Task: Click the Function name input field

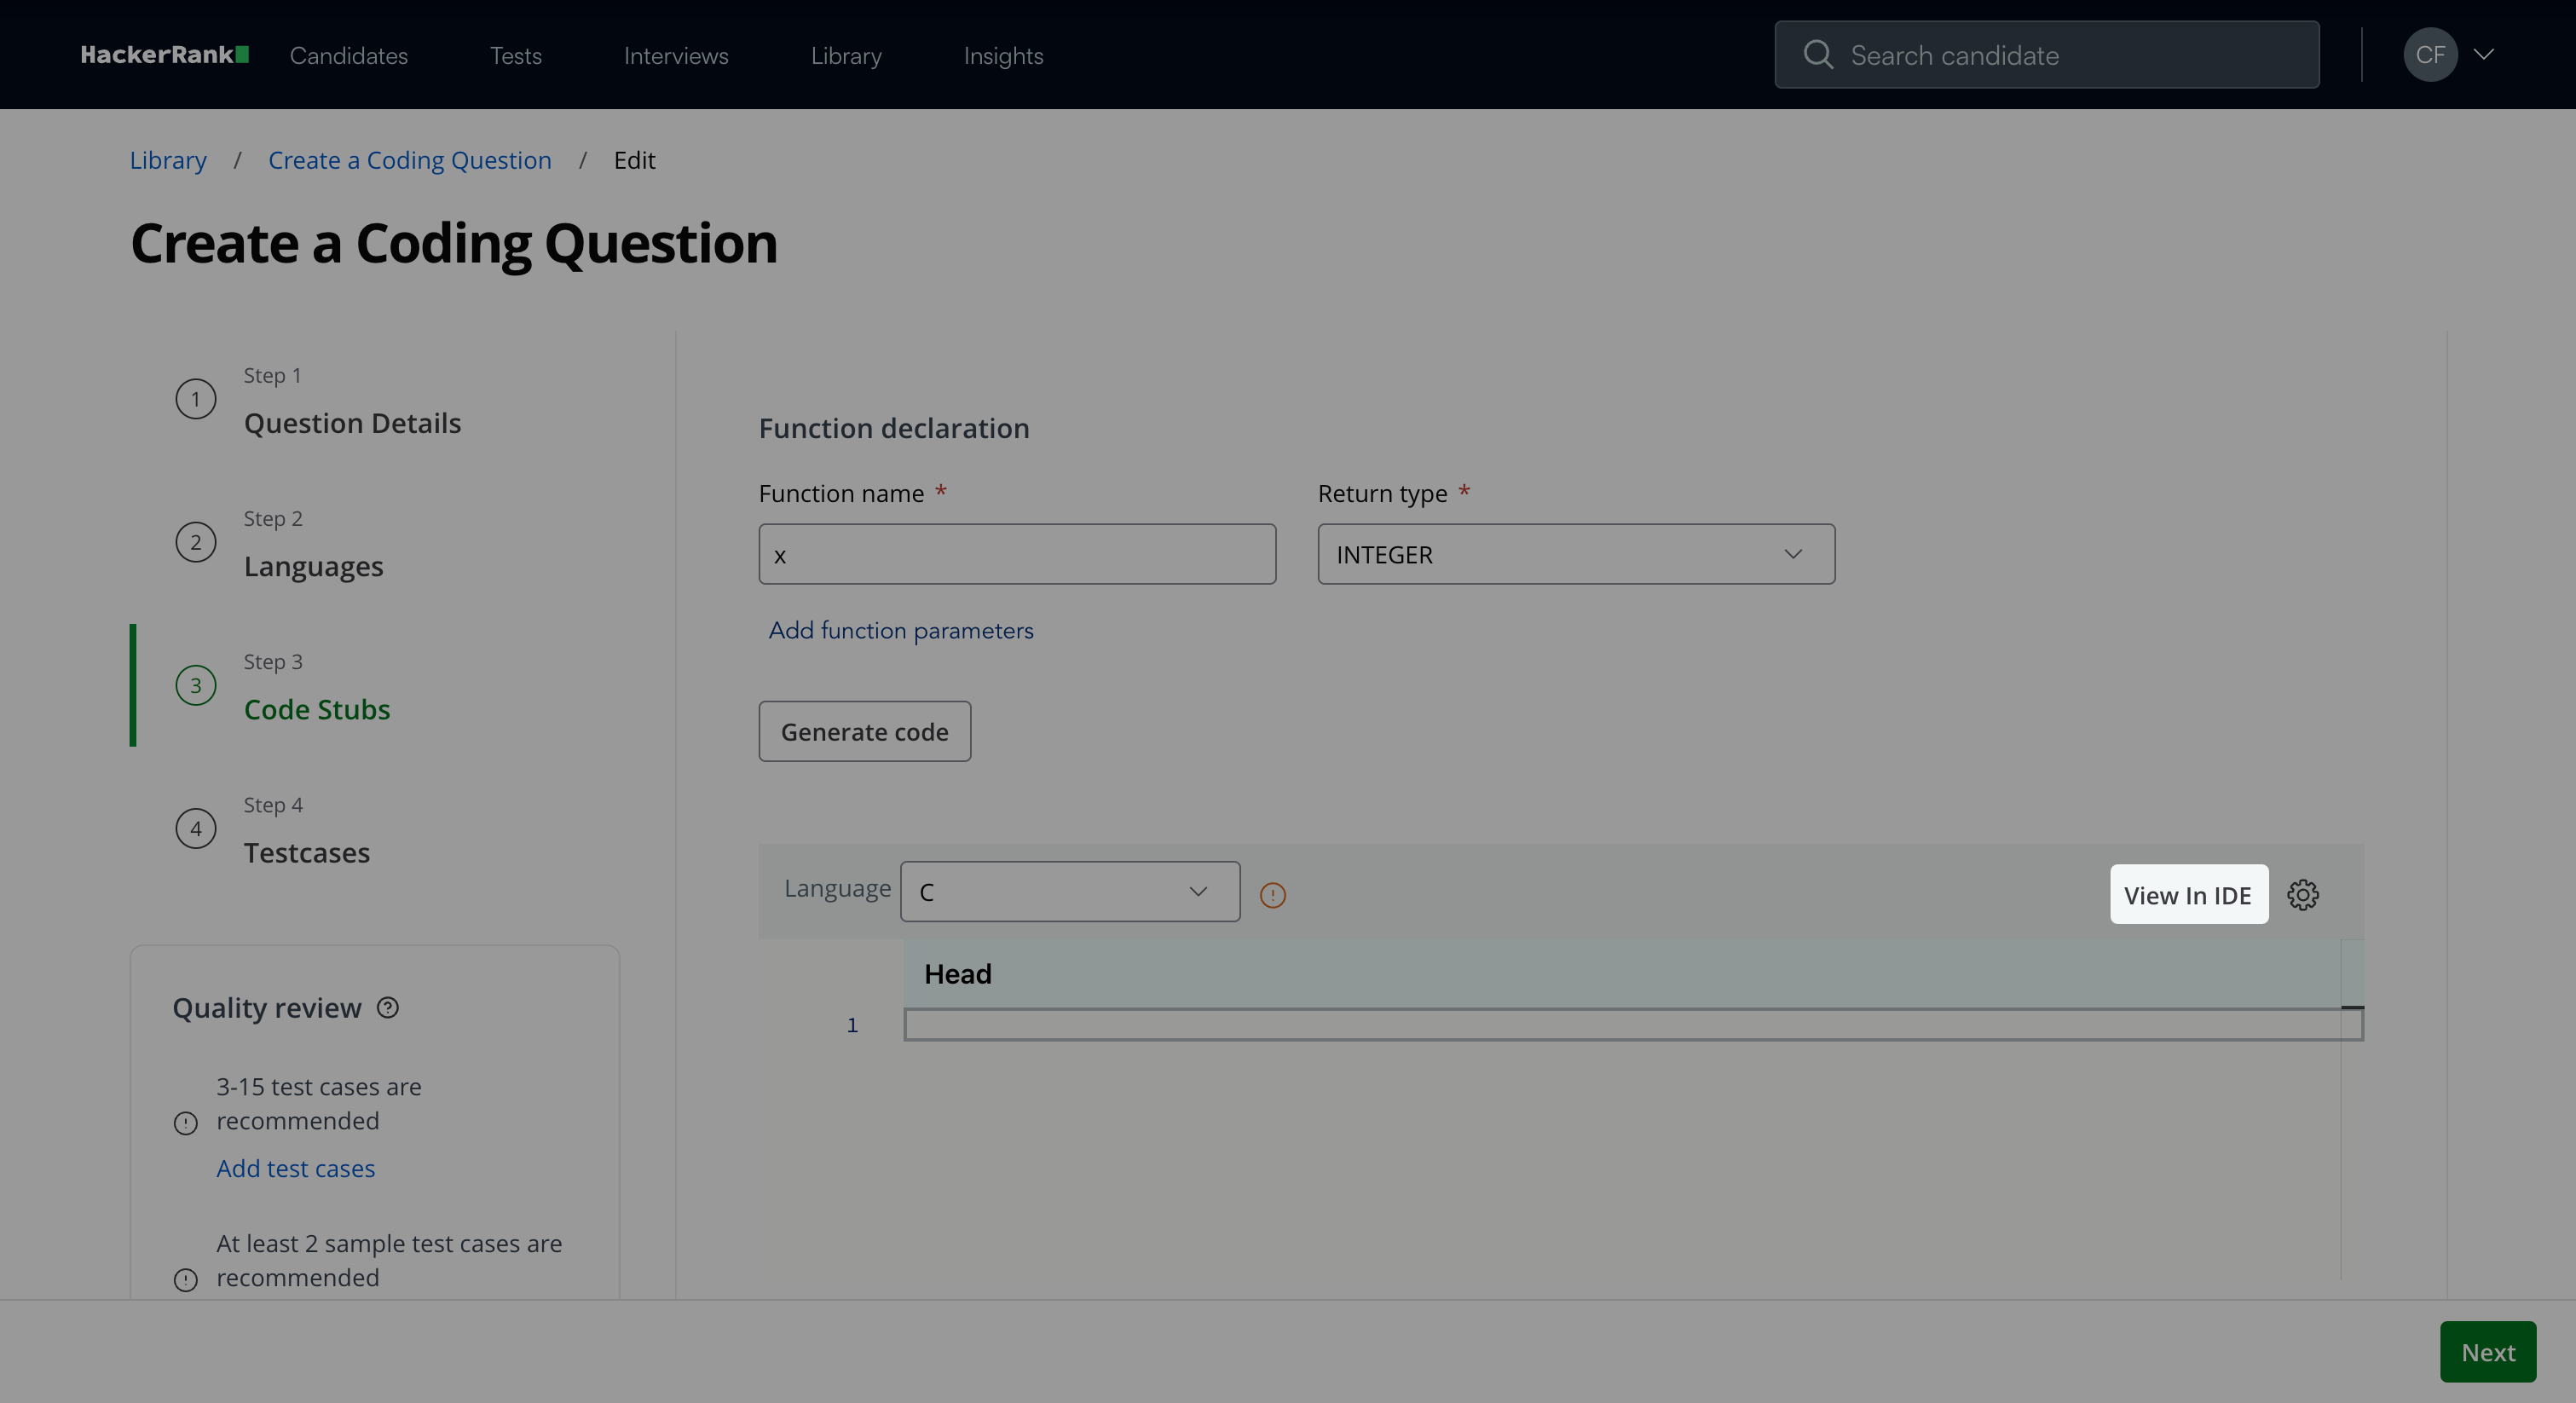Action: 1016,555
